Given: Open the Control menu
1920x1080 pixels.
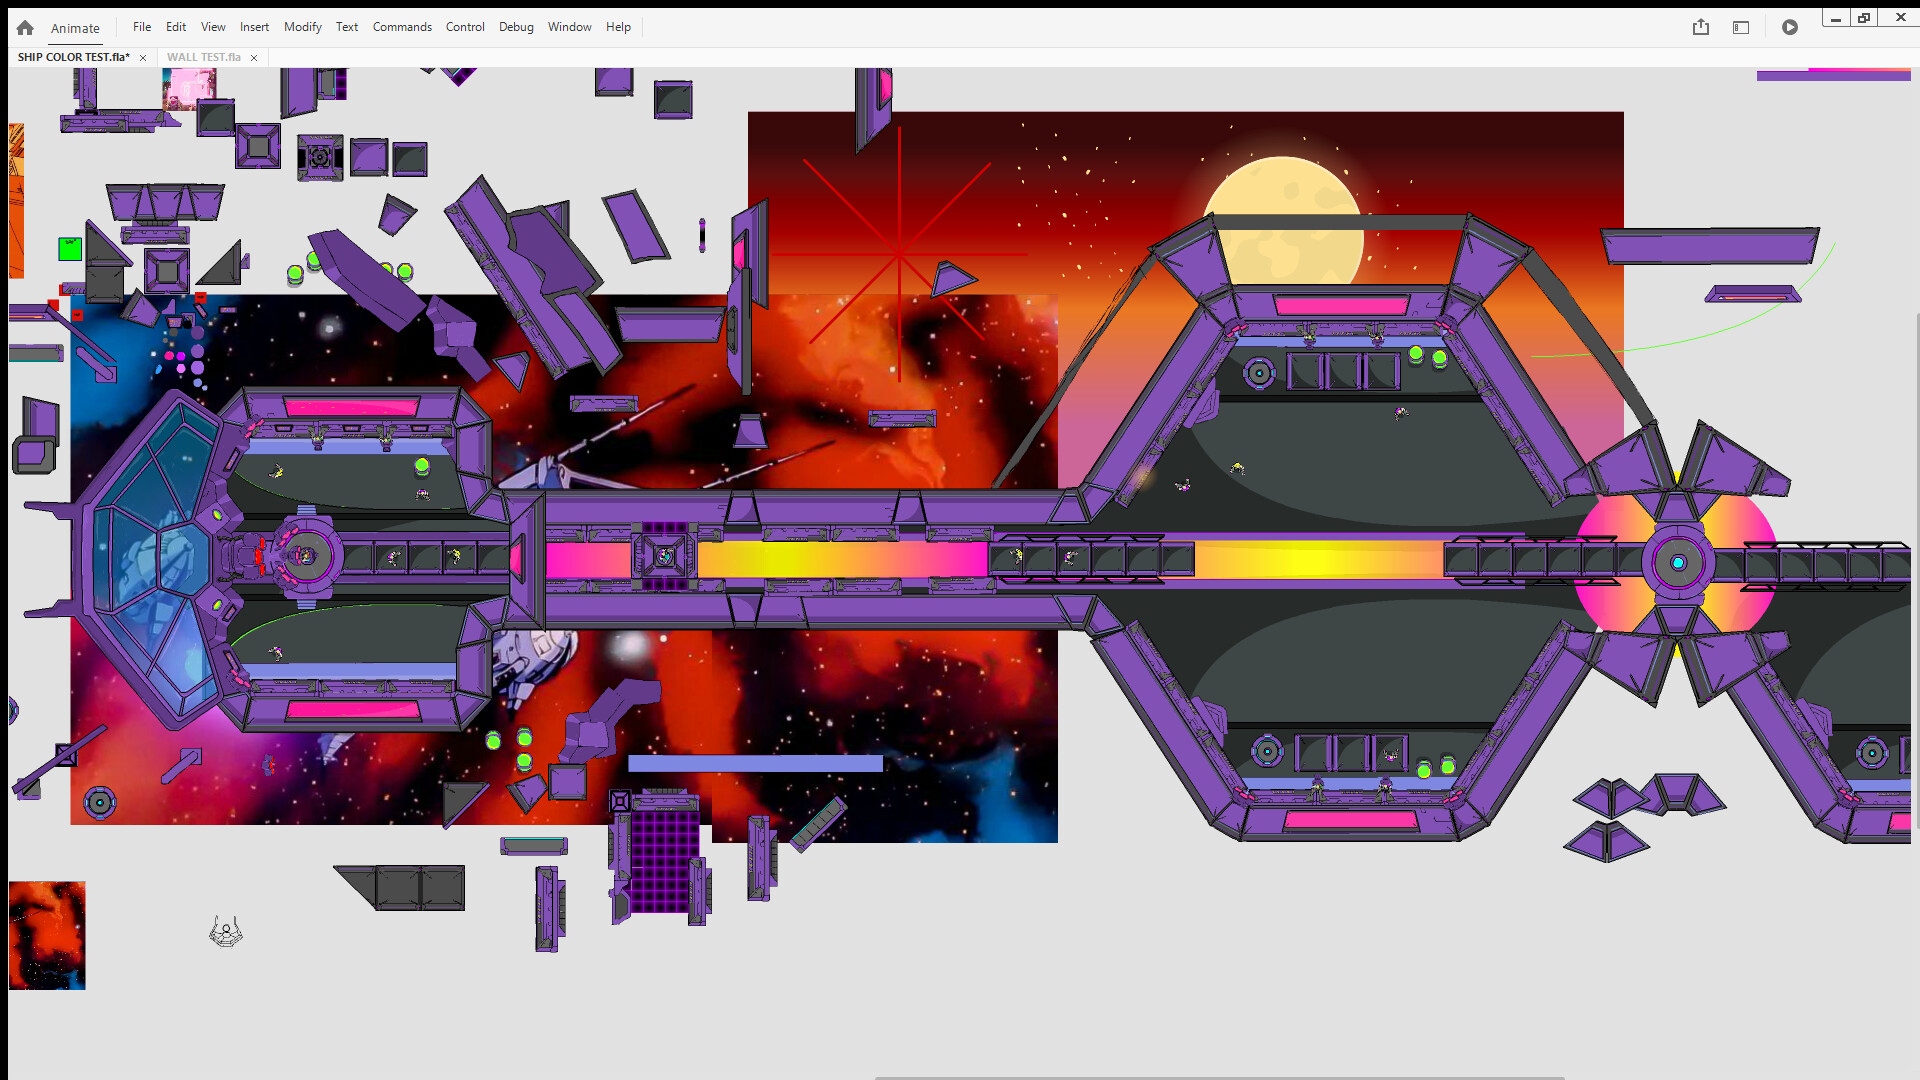Looking at the screenshot, I should coord(465,27).
